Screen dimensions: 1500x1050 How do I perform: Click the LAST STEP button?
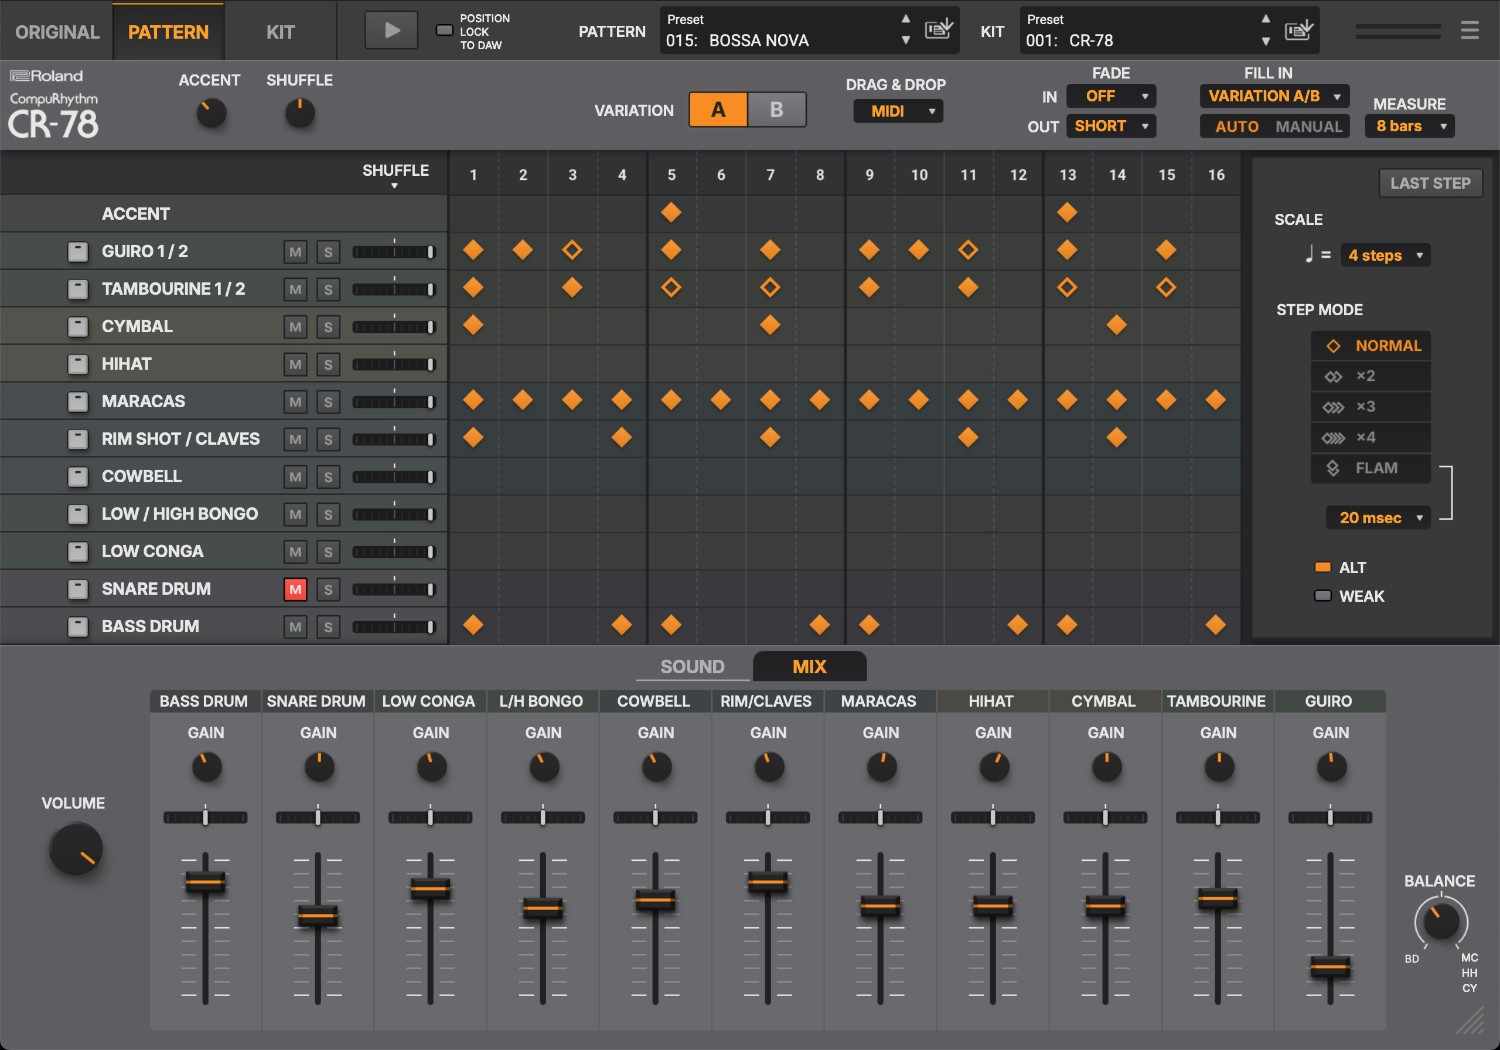point(1430,183)
